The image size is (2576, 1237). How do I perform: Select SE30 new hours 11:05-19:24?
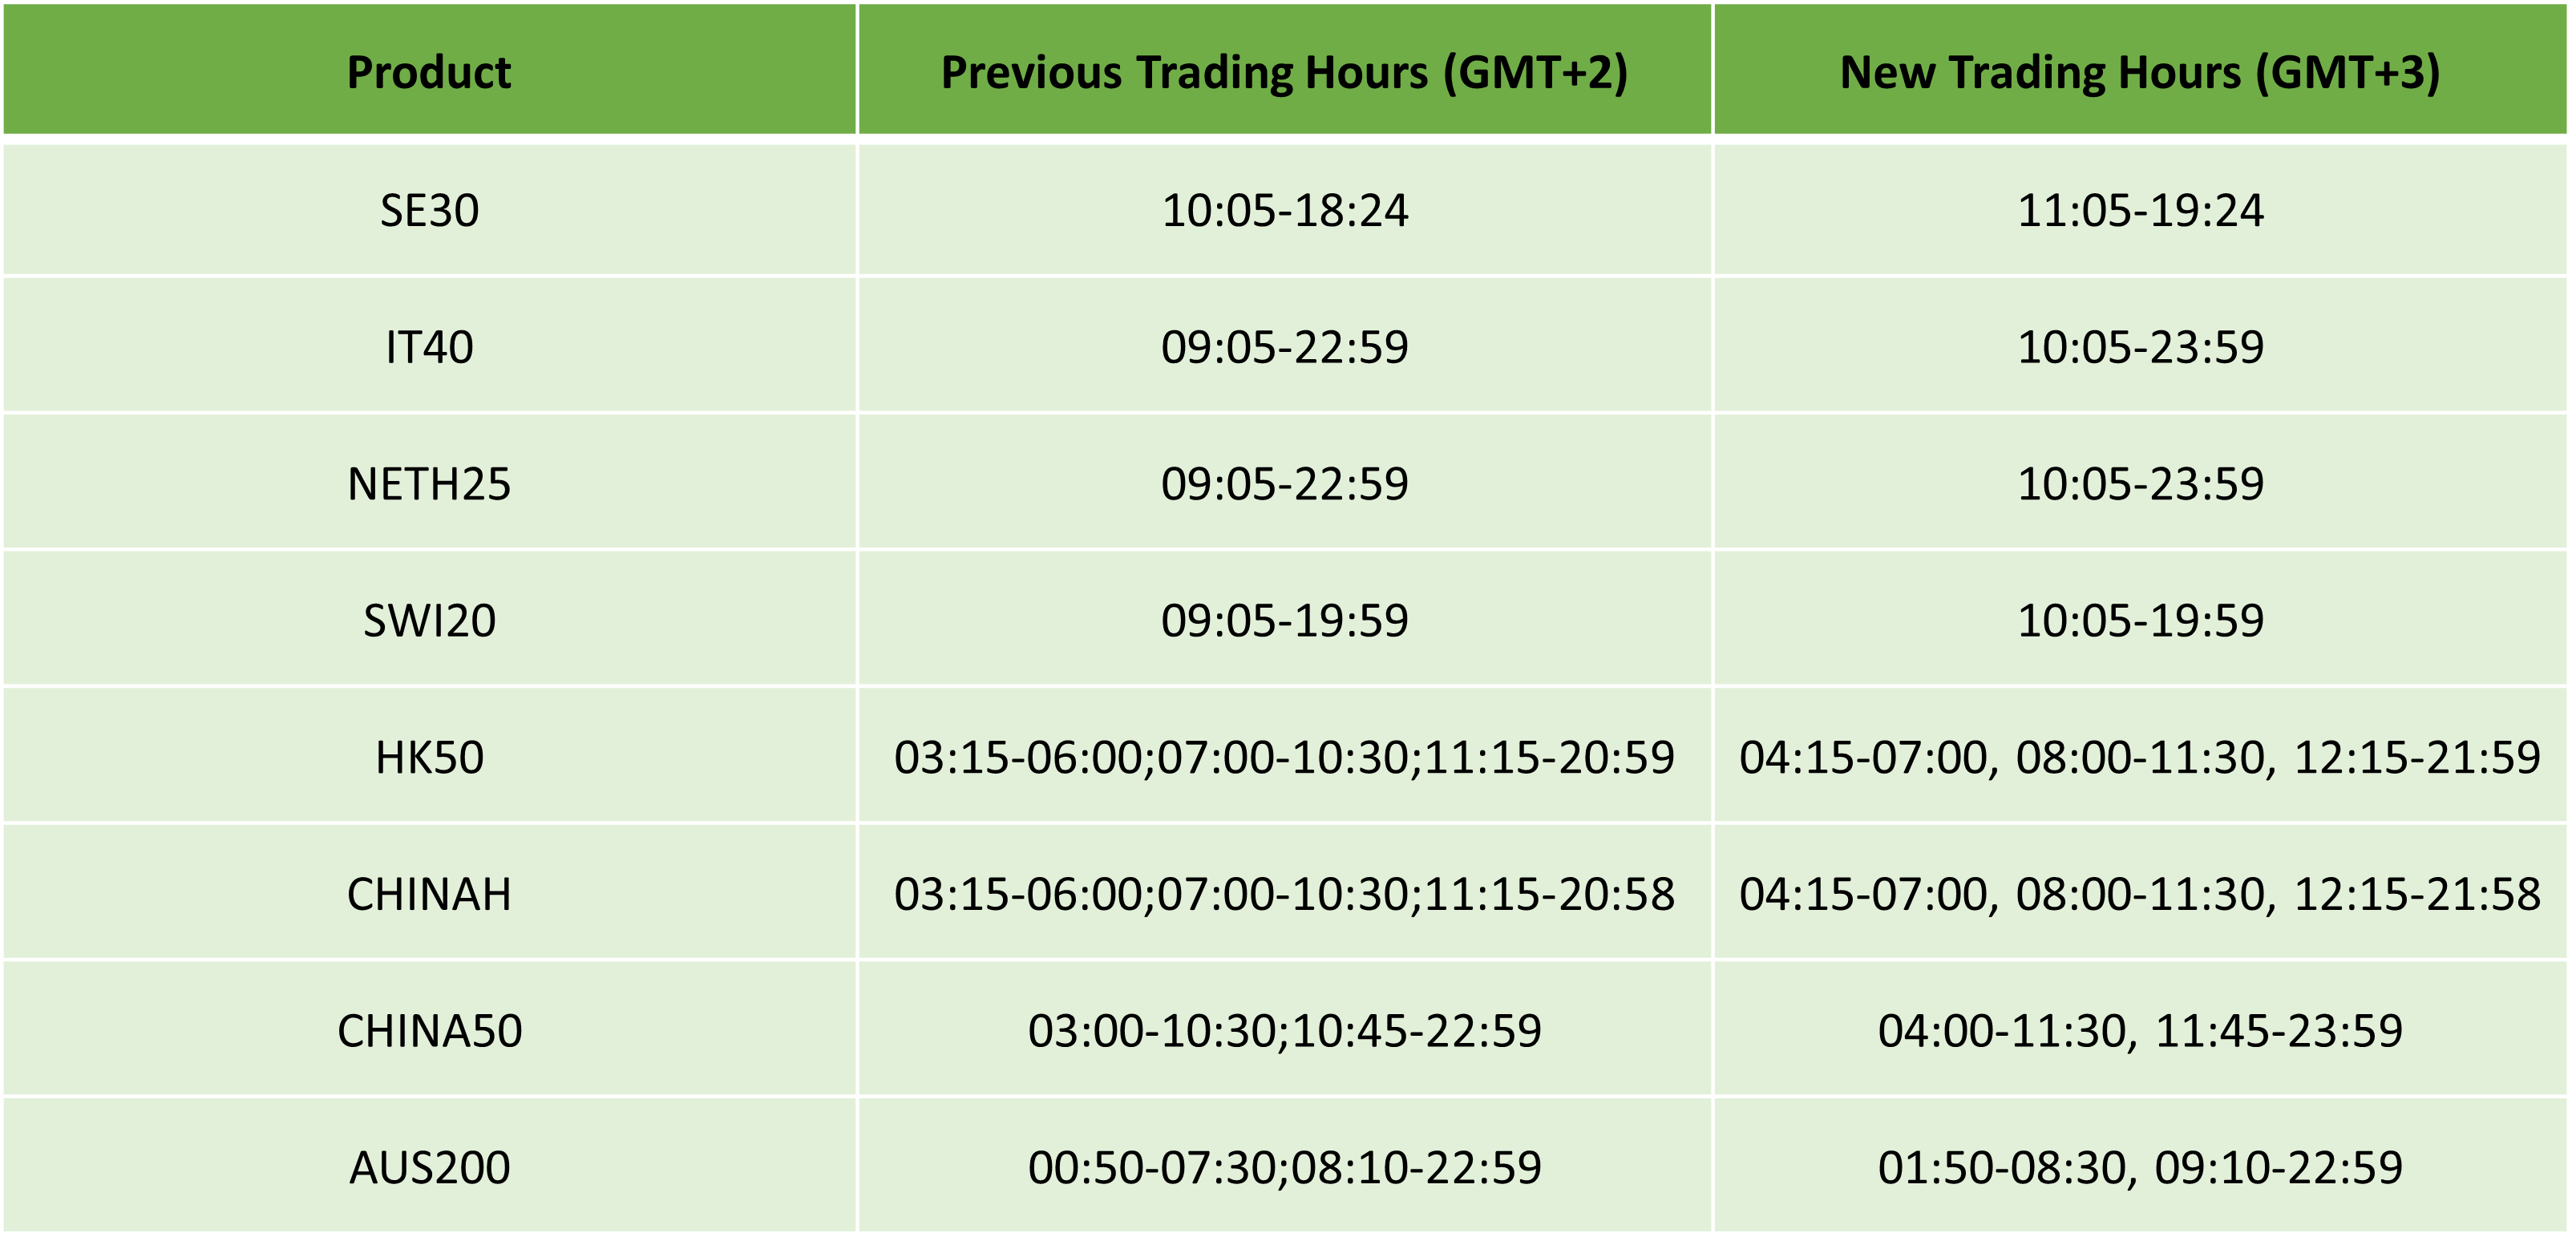[x=2140, y=211]
